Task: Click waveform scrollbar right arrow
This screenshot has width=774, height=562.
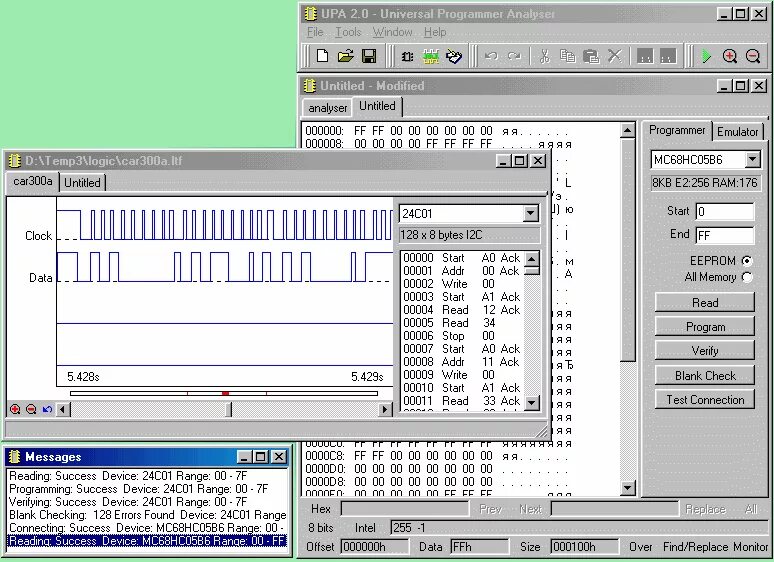Action: (386, 410)
